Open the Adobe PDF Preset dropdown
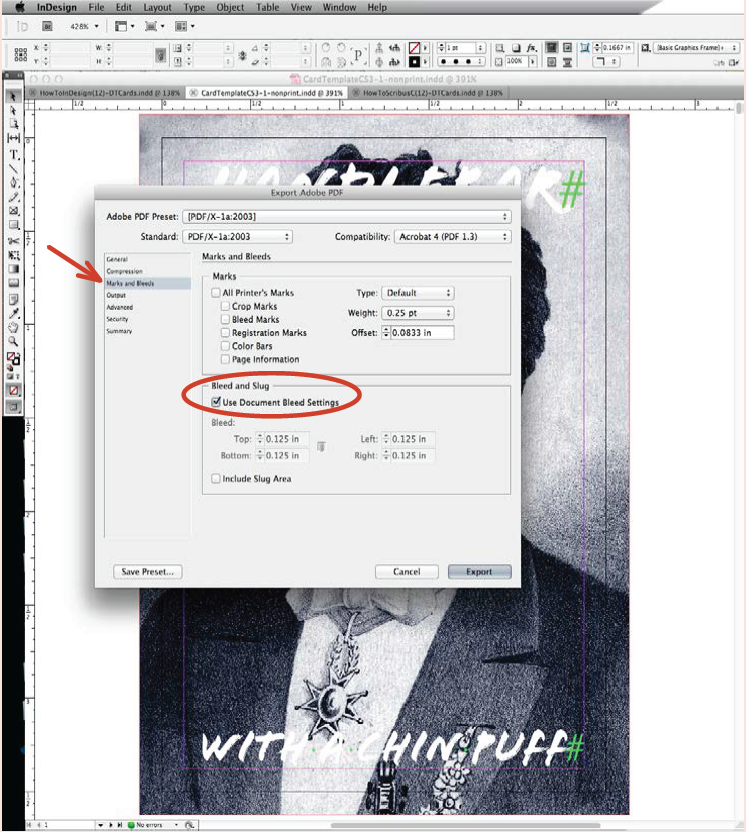746x832 pixels. point(347,216)
